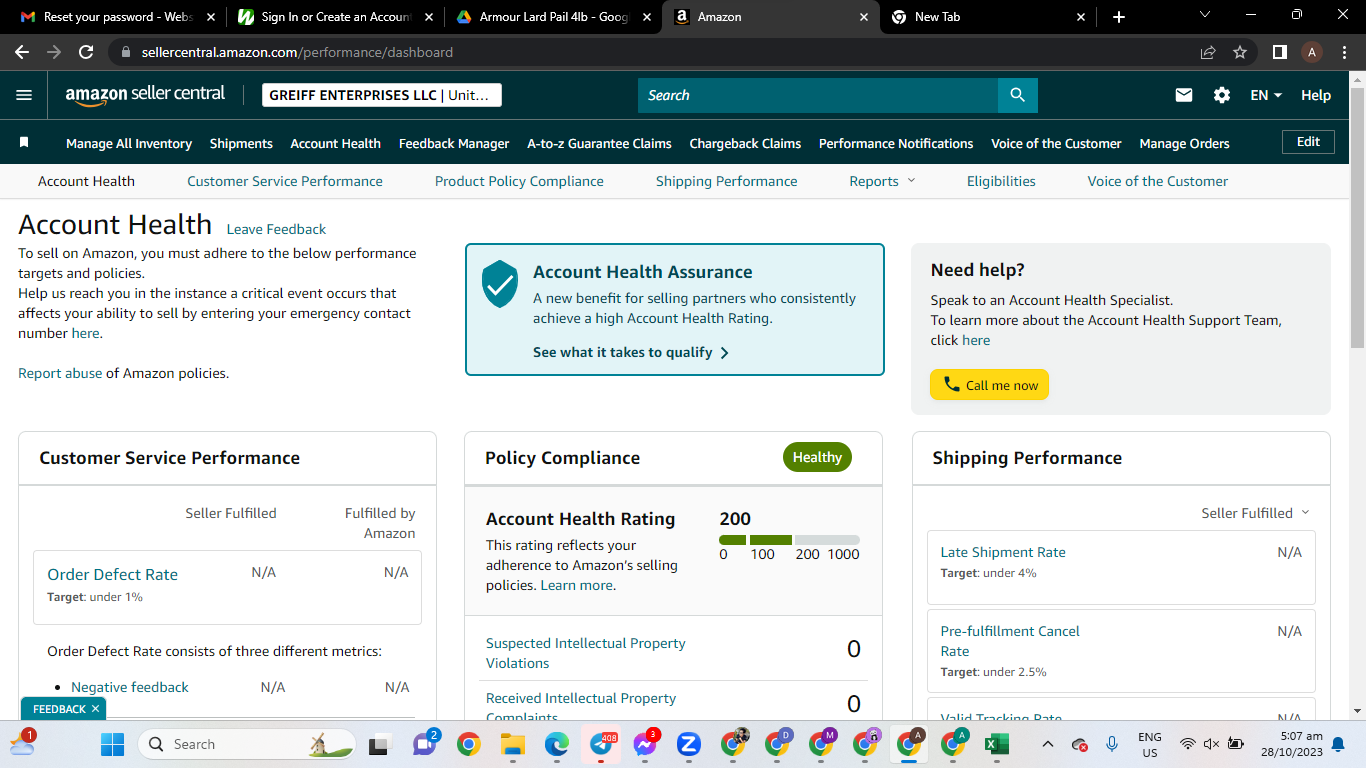Open Task View on the taskbar
This screenshot has height=768, width=1366.
[379, 744]
